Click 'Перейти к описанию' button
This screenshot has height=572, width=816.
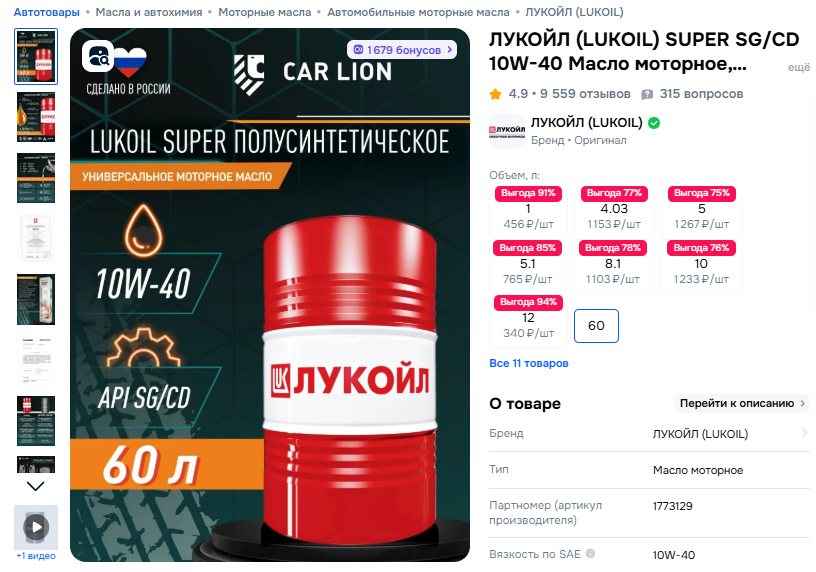[x=742, y=403]
